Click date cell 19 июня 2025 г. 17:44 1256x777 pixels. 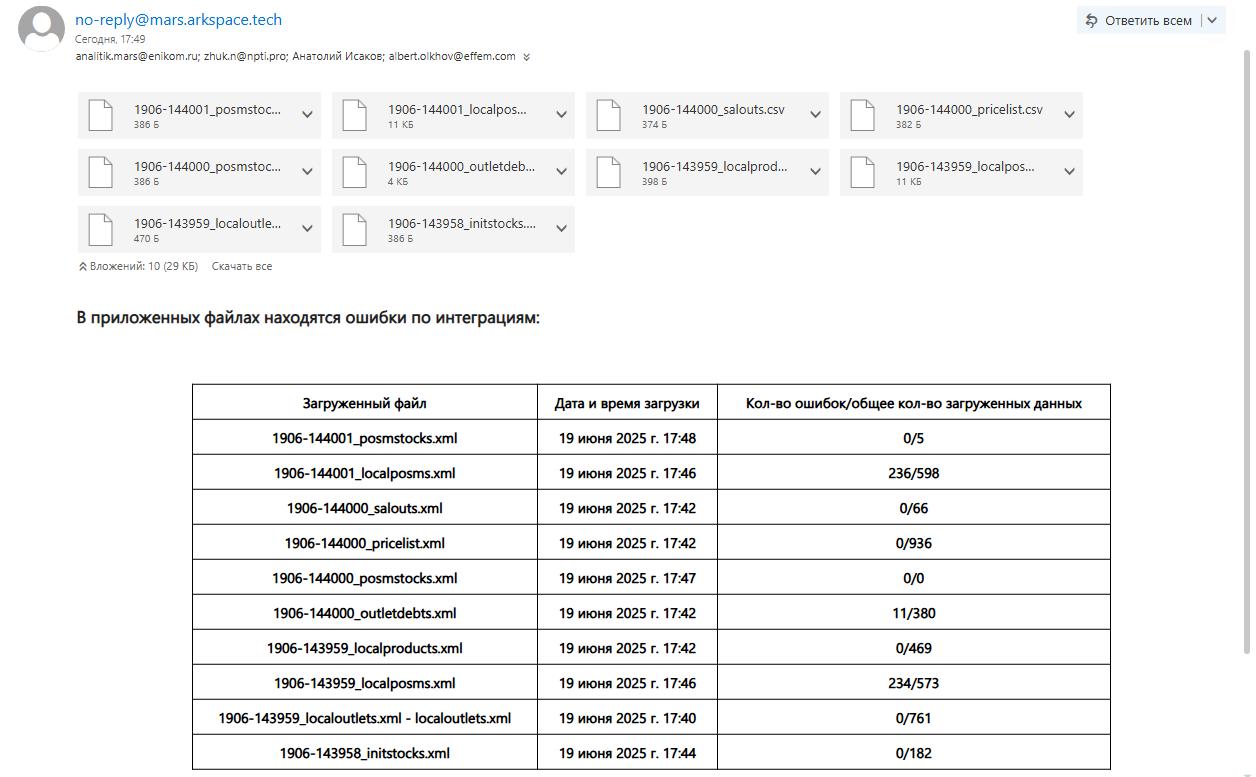click(627, 753)
